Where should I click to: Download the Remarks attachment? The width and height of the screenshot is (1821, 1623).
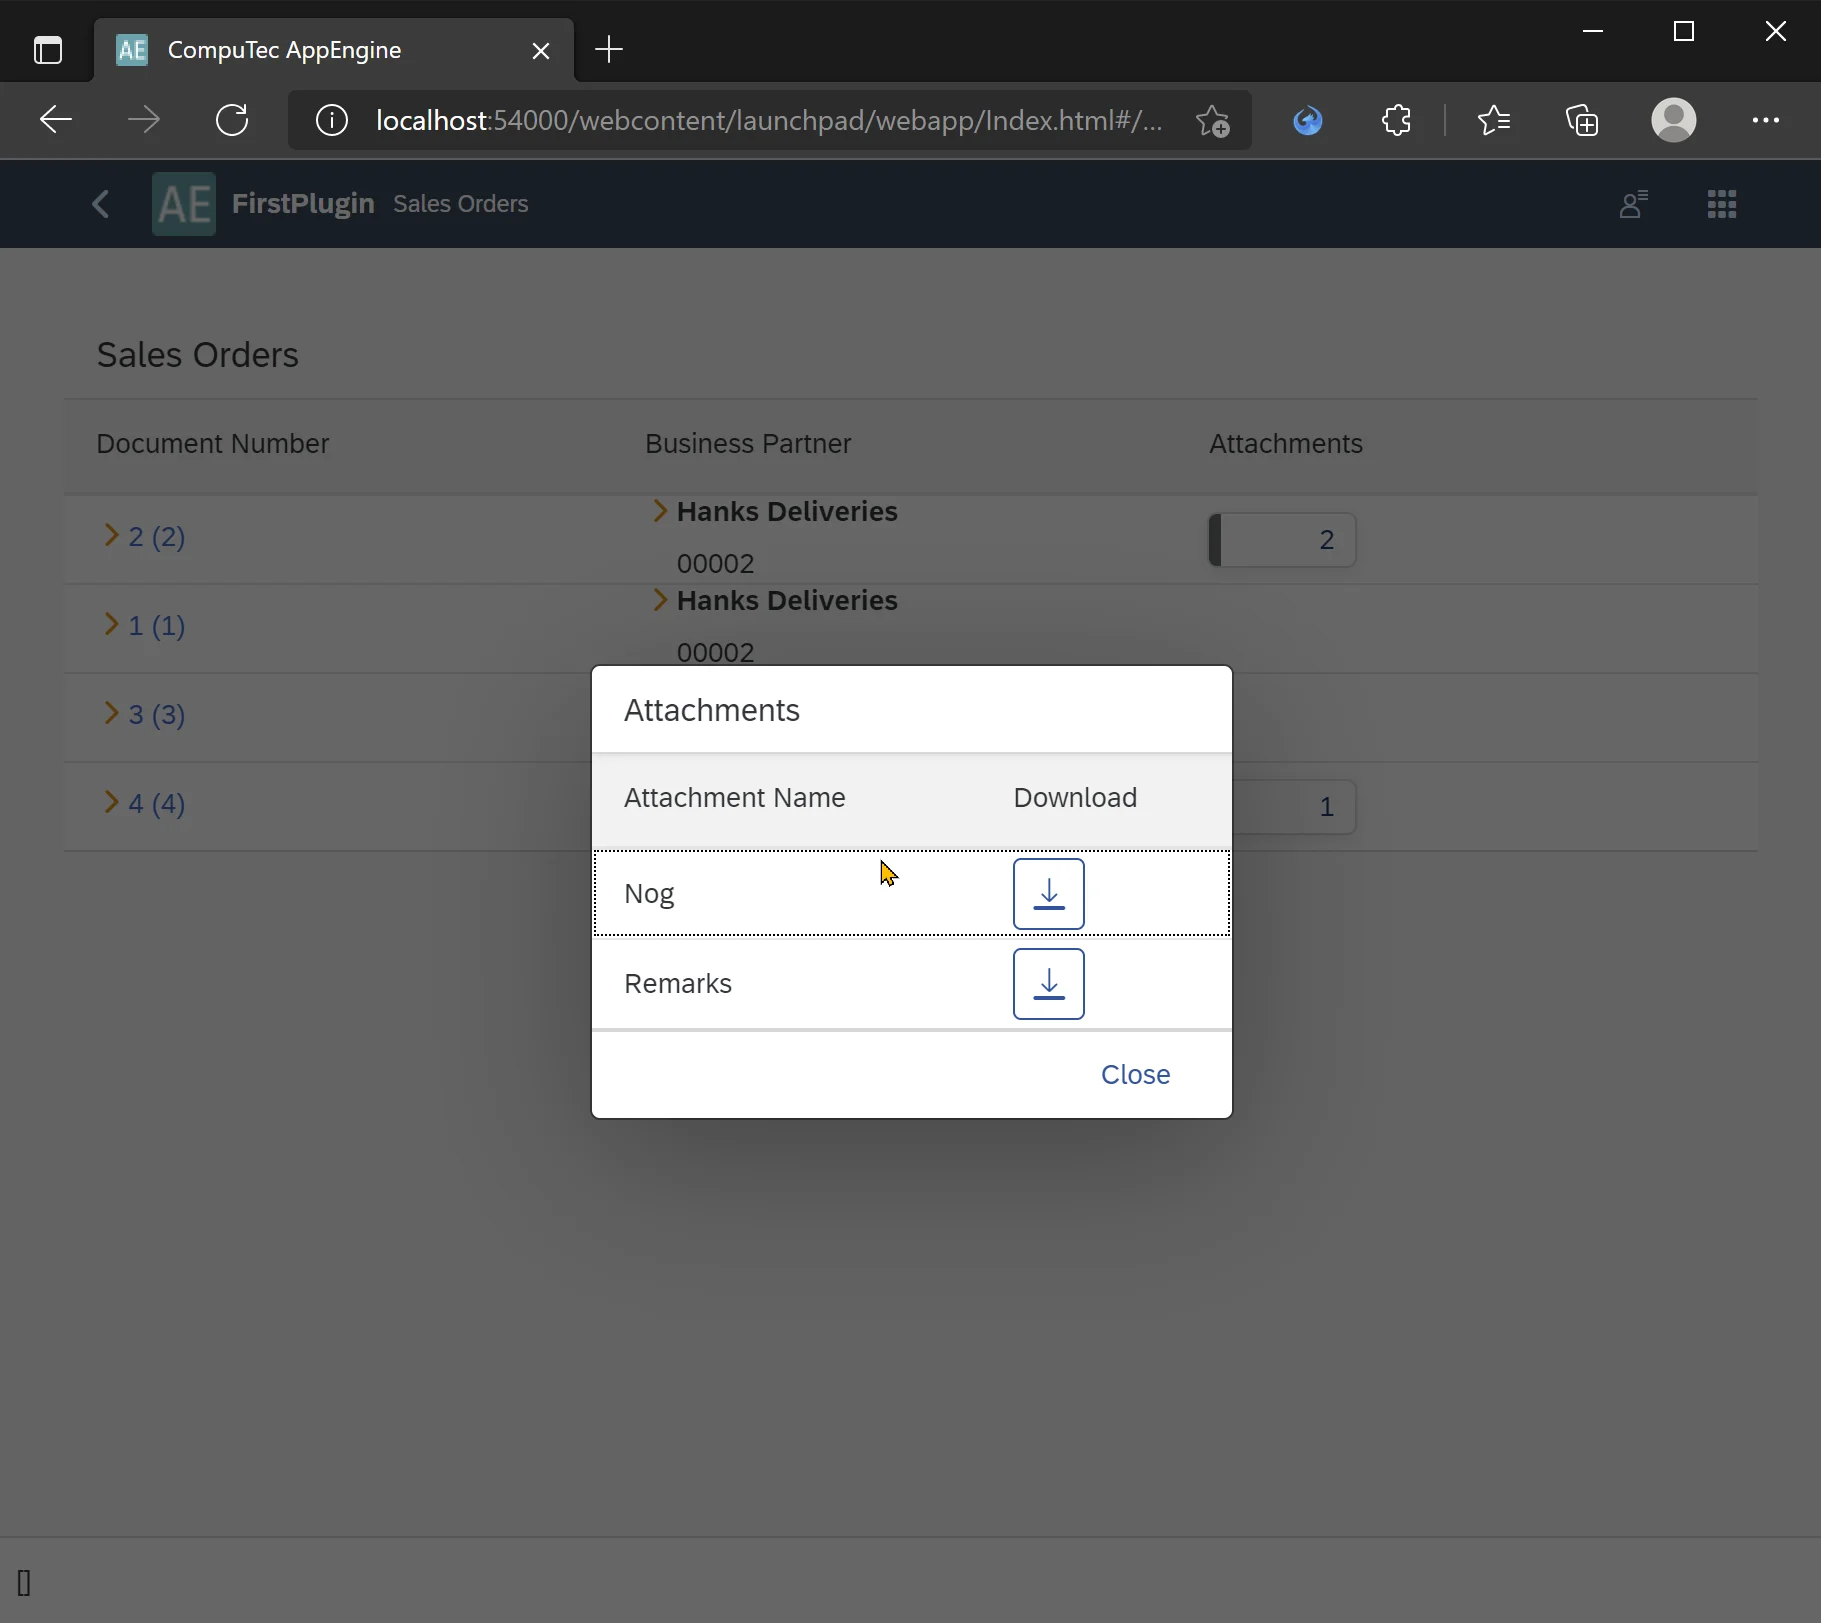tap(1048, 984)
